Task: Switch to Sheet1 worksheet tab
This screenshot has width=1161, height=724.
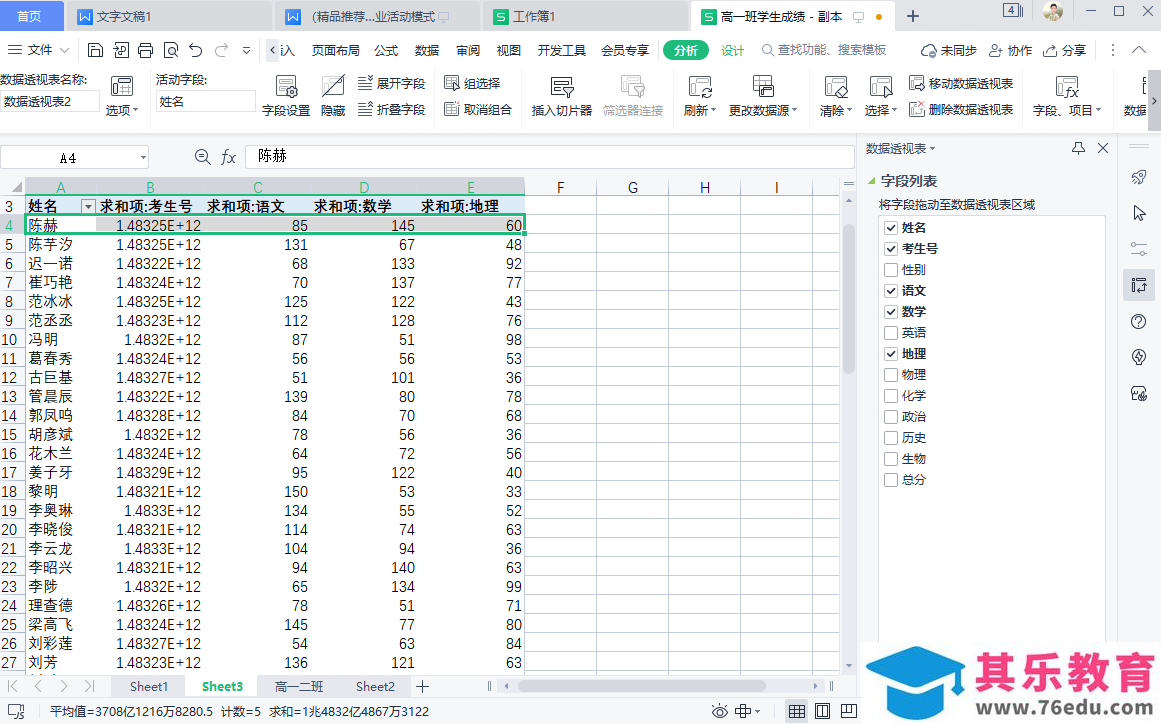Action: pos(149,686)
